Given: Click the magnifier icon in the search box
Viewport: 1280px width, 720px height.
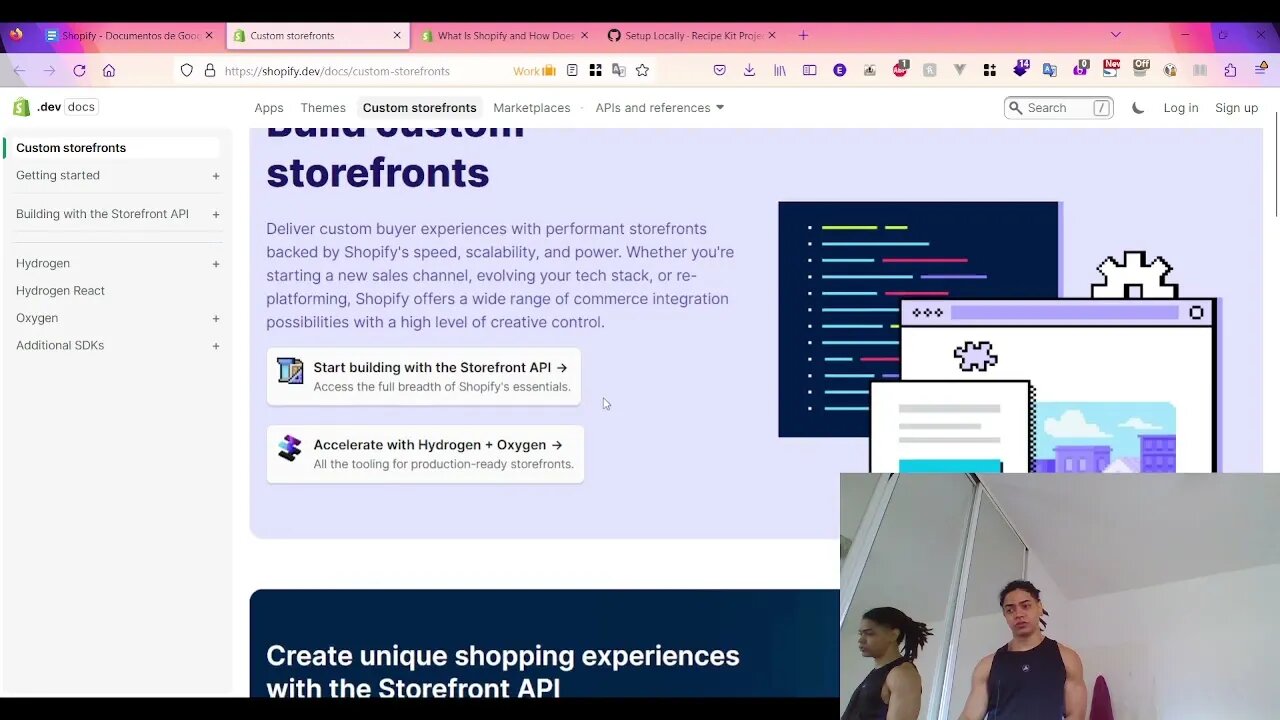Looking at the screenshot, I should click(1016, 108).
